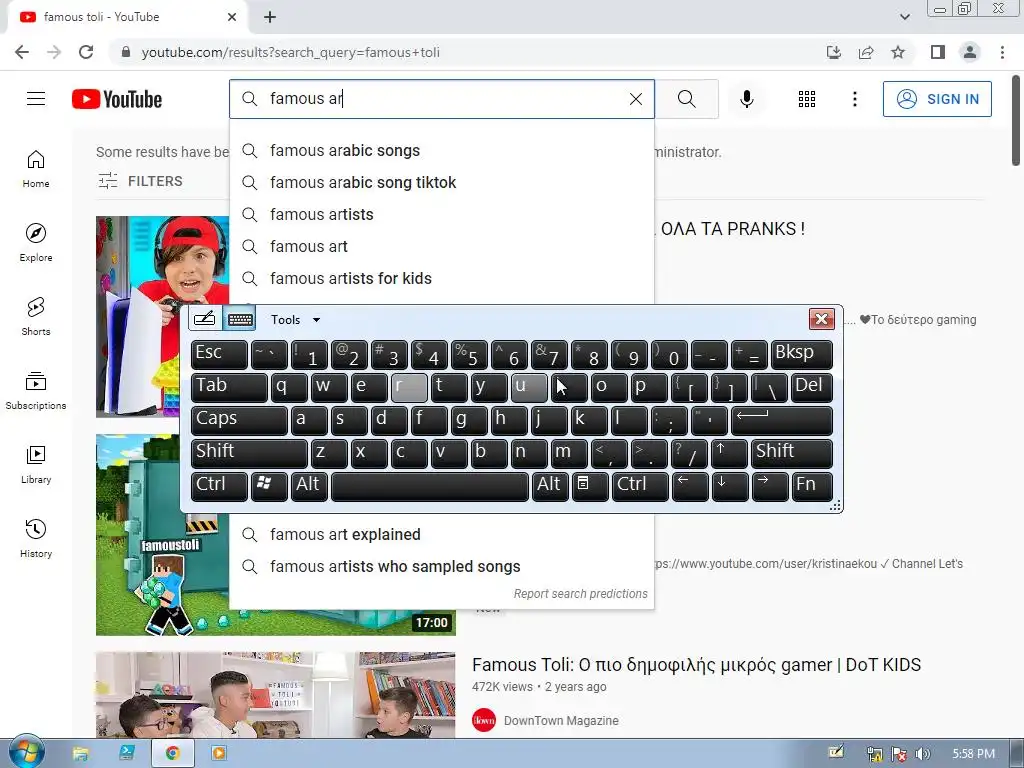Toggle the Chrome side panel
The width and height of the screenshot is (1024, 768).
[x=938, y=52]
